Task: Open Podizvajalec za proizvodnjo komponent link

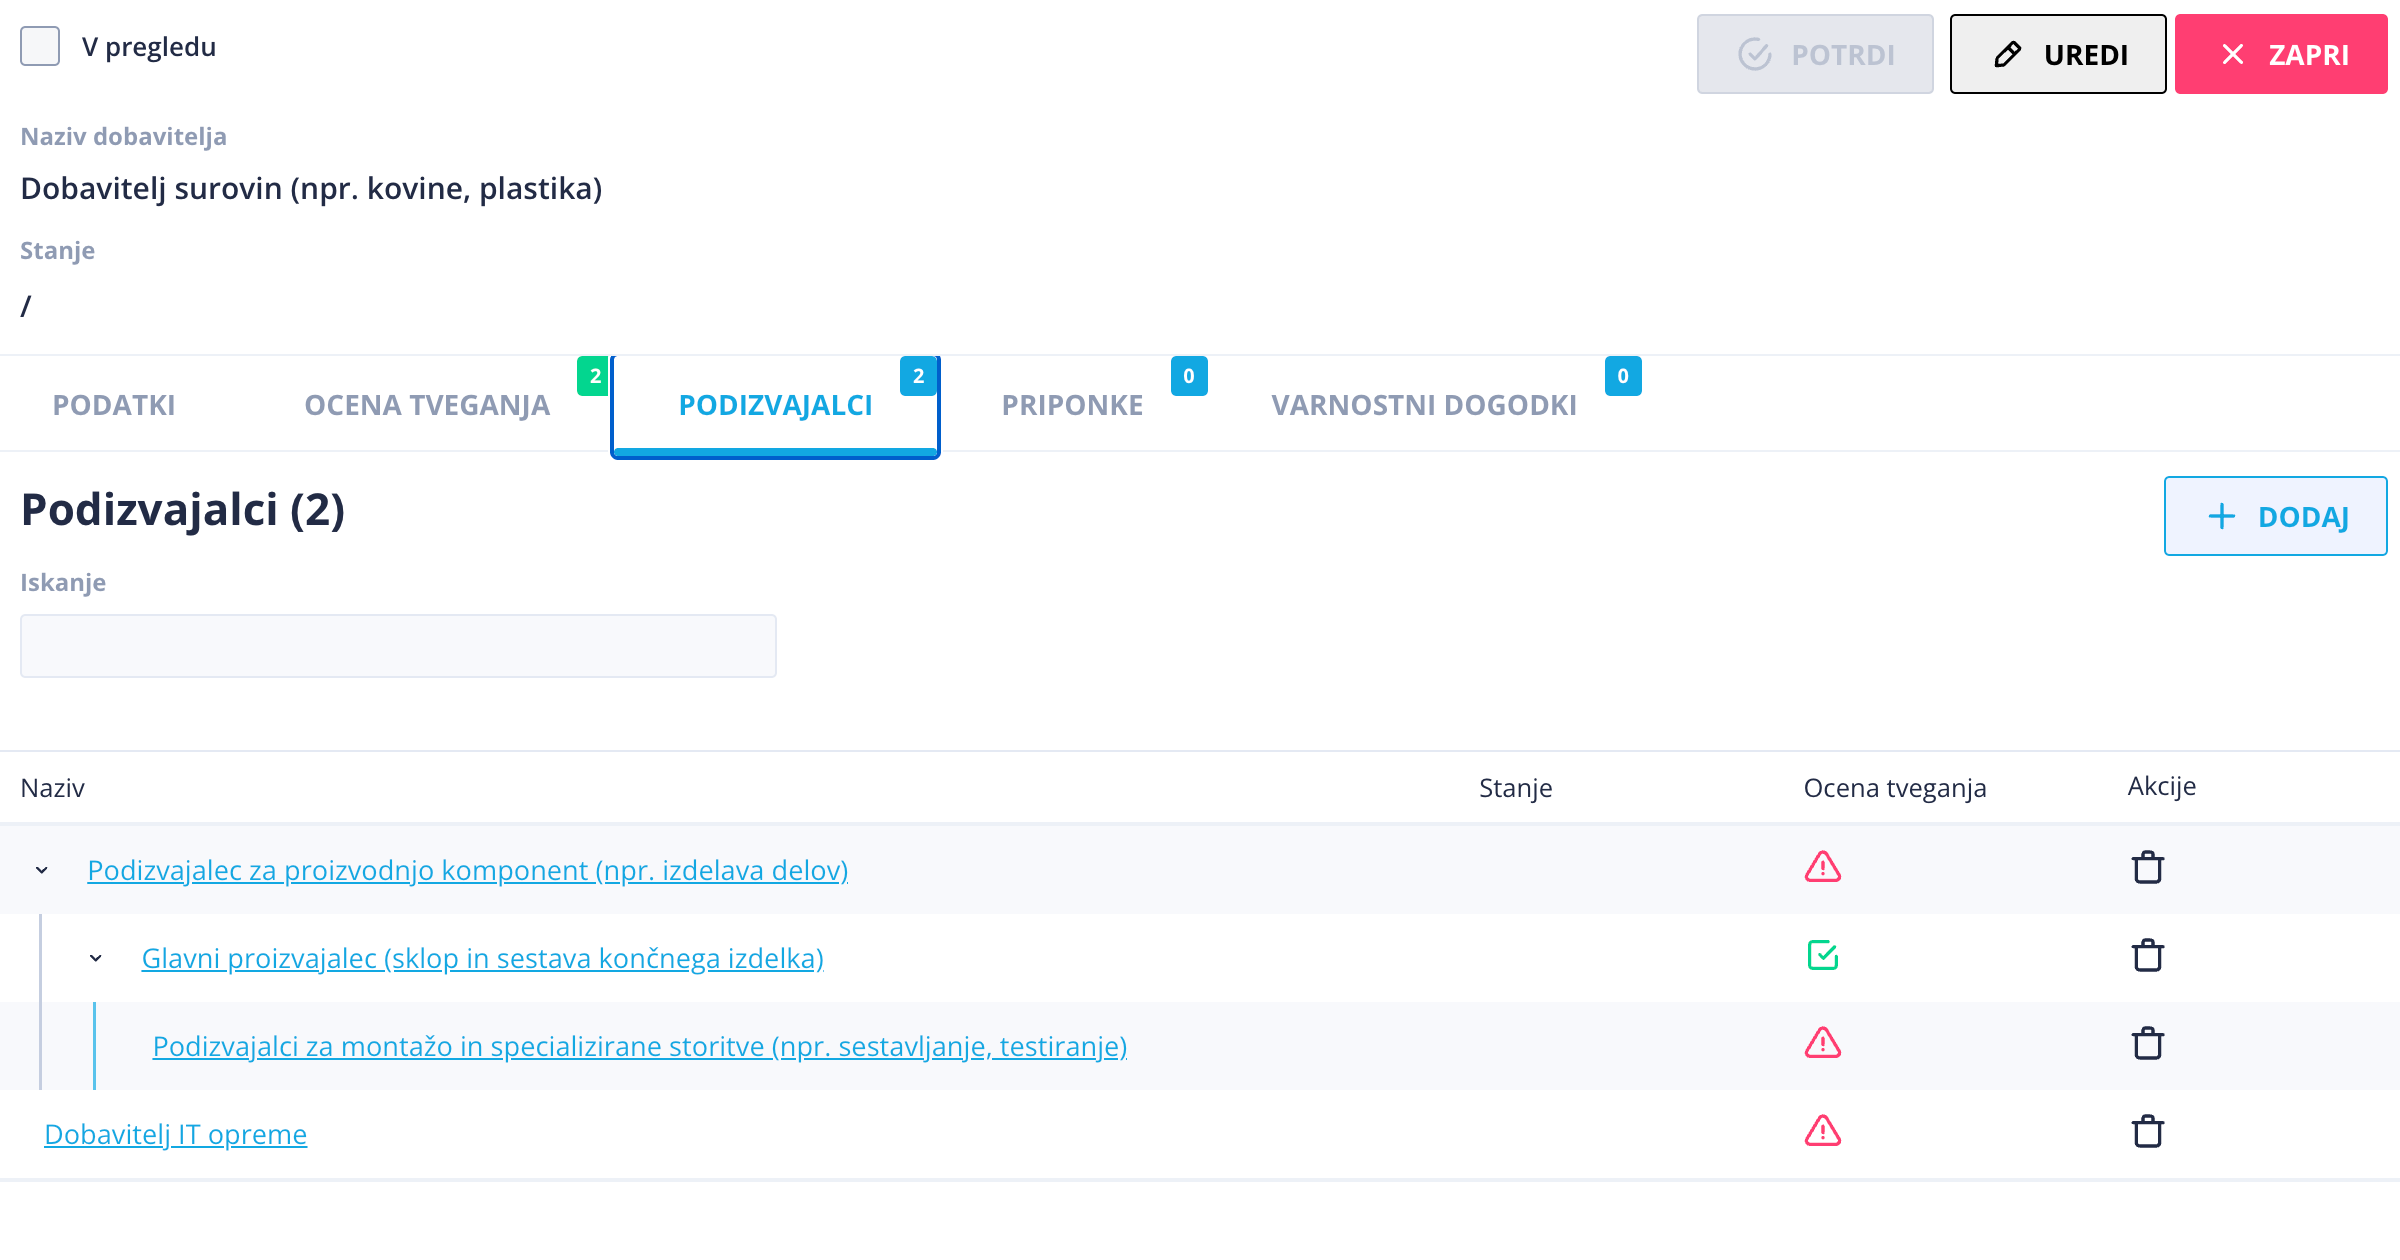Action: [468, 870]
